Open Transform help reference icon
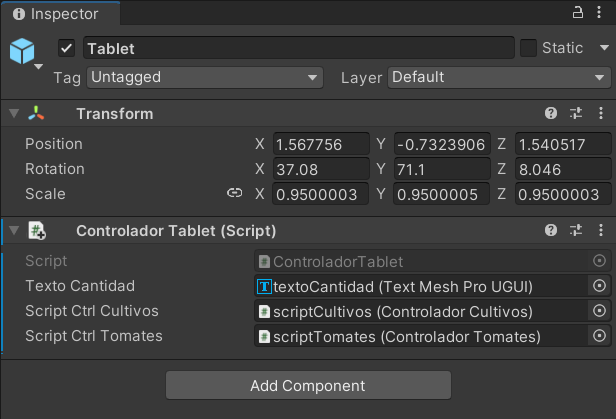This screenshot has width=616, height=419. click(551, 113)
